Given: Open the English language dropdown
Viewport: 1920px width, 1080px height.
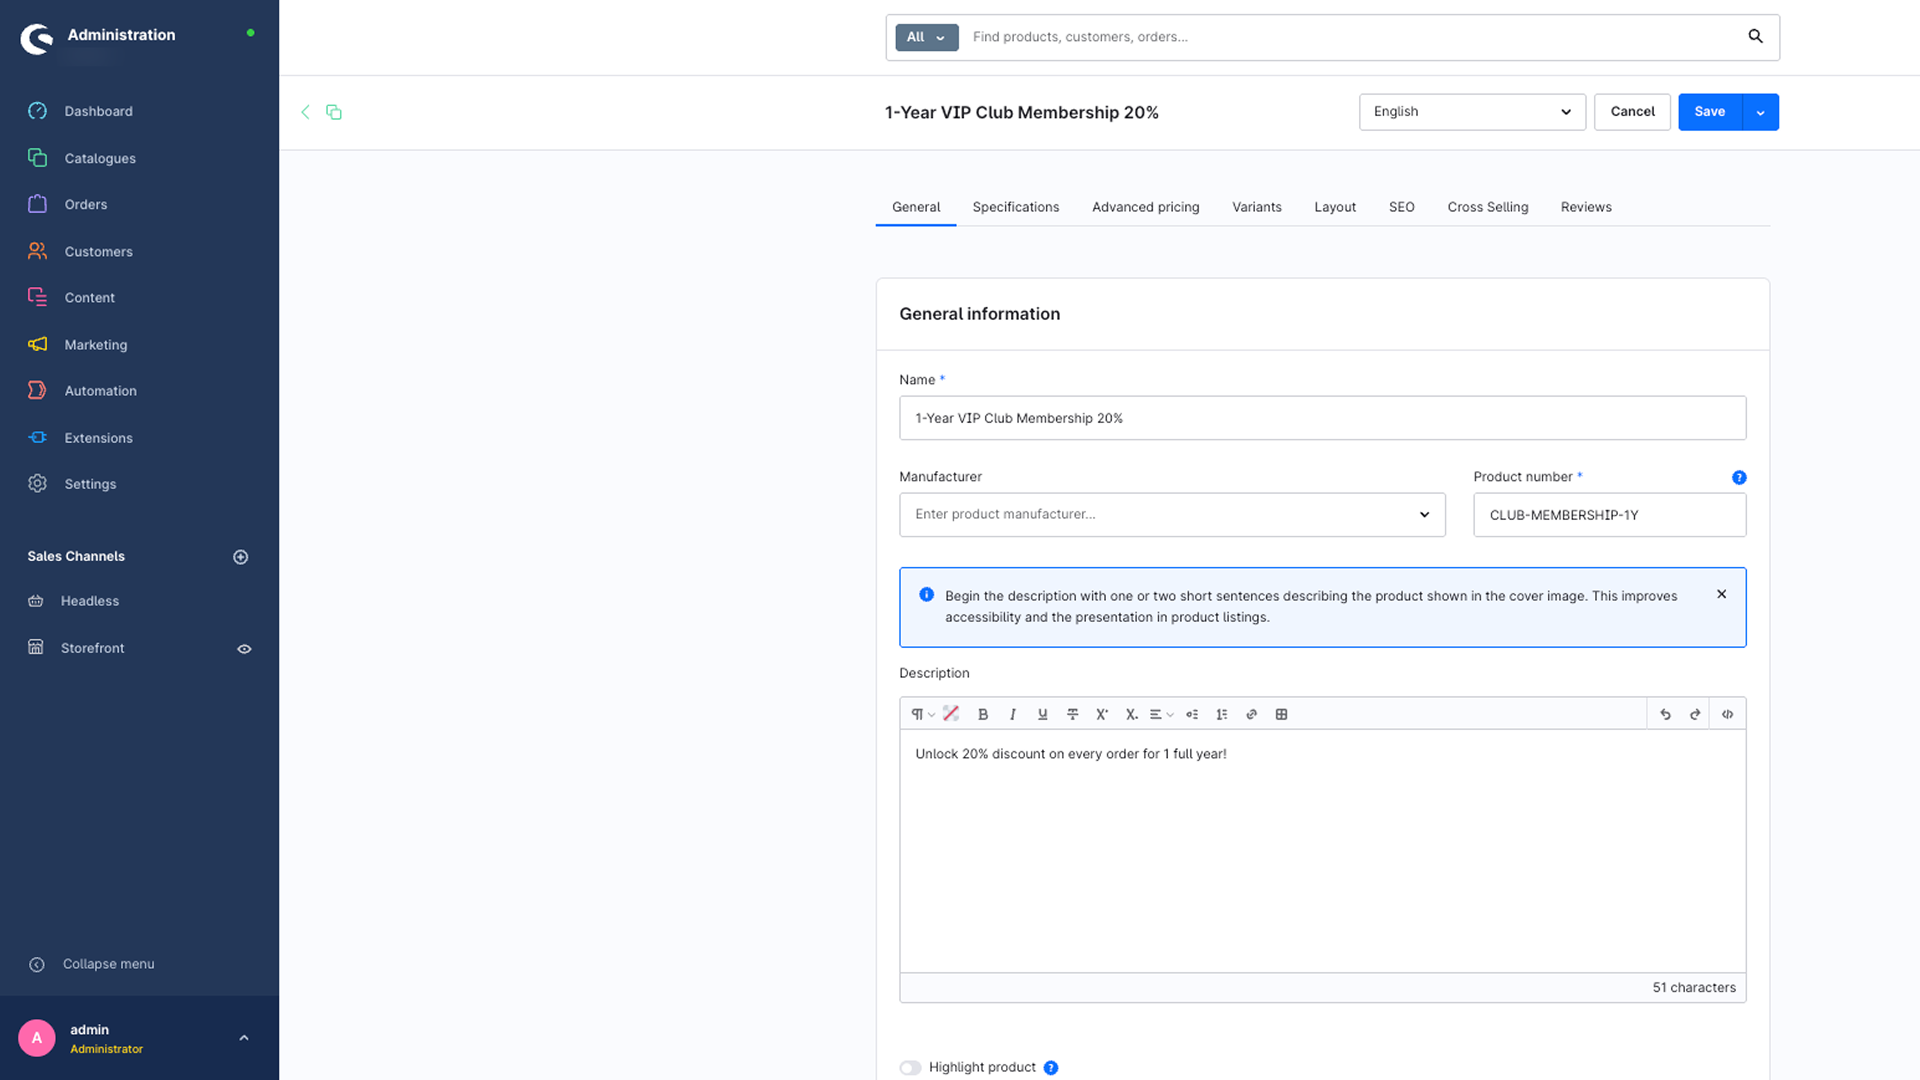Looking at the screenshot, I should 1472,112.
